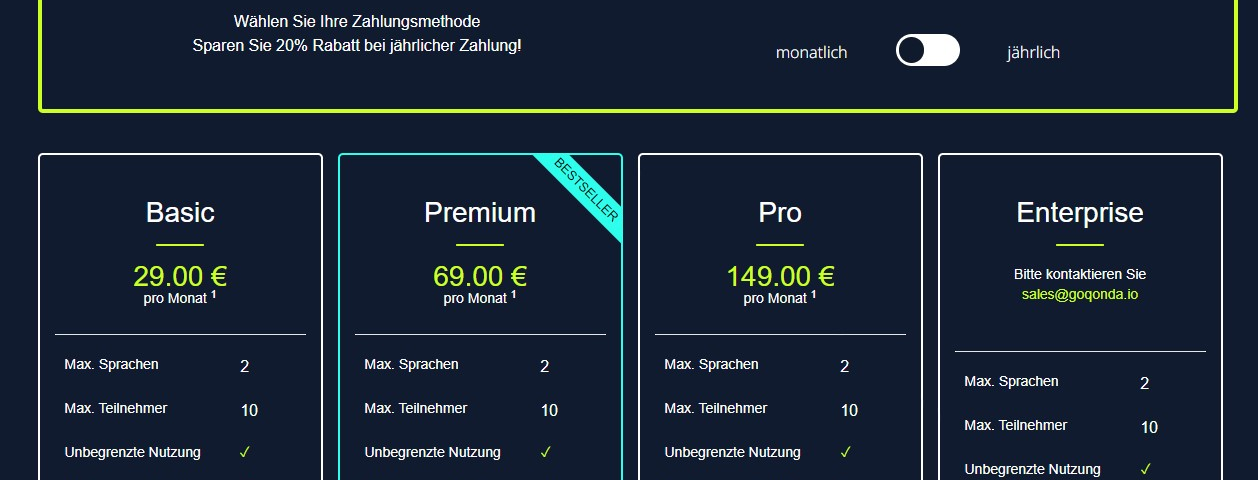Select the Enterprise plan heading
The image size is (1258, 480).
1080,212
